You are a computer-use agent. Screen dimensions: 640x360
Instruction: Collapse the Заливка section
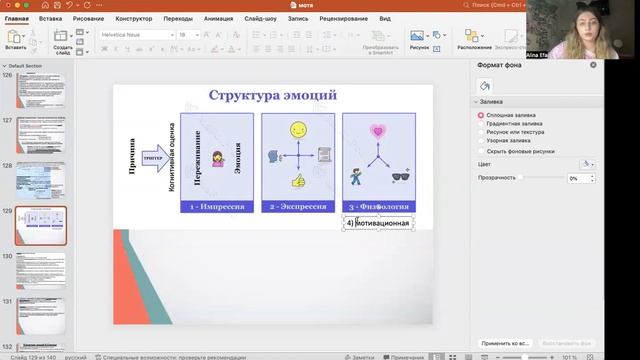click(476, 102)
